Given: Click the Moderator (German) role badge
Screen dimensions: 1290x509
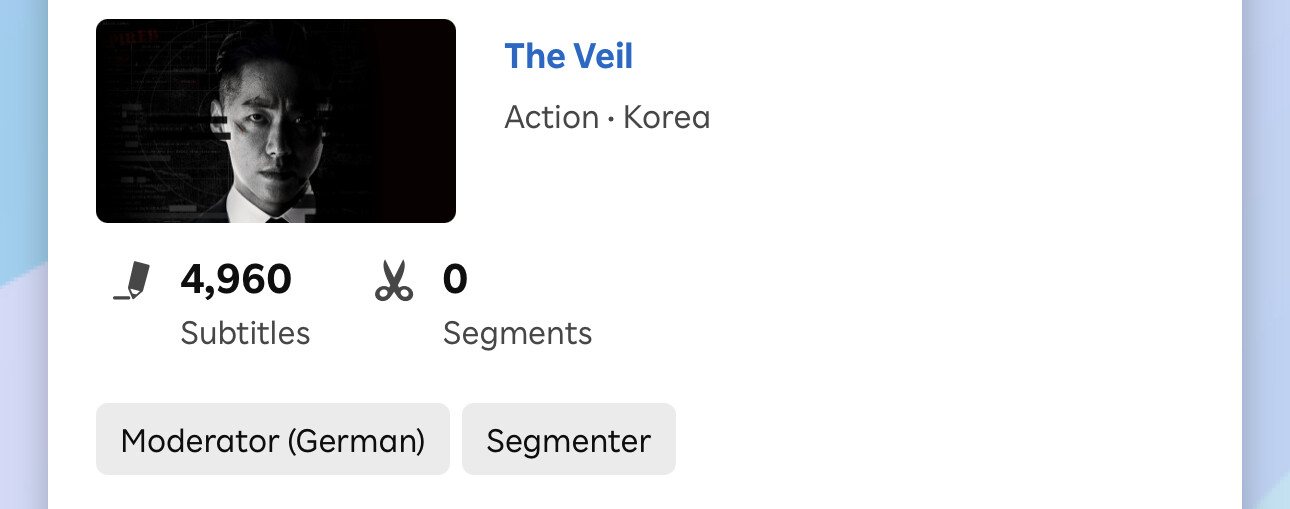Looking at the screenshot, I should click(x=272, y=439).
